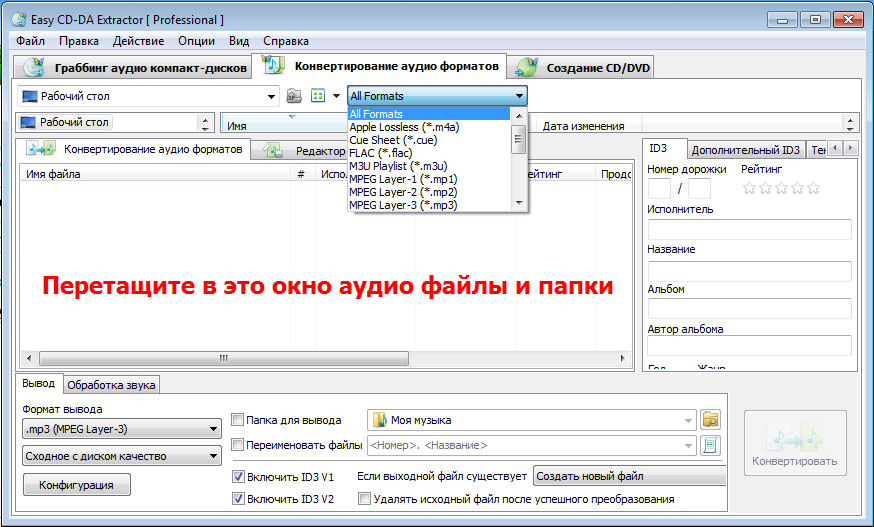874x527 pixels.
Task: Click the browse output folder icon
Action: click(711, 419)
